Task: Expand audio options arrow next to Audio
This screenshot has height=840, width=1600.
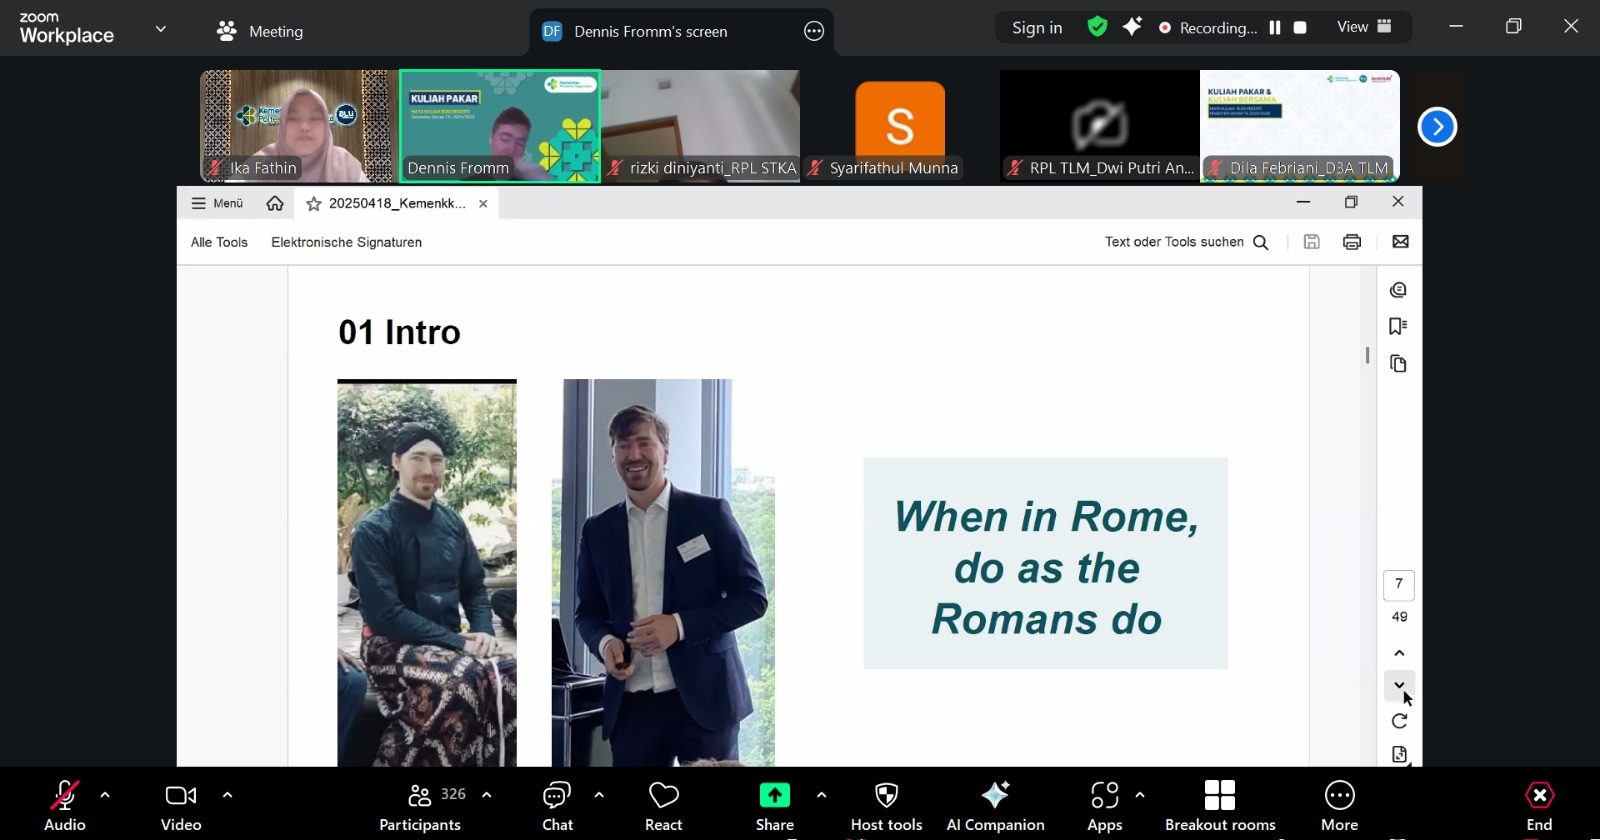Action: pos(105,796)
